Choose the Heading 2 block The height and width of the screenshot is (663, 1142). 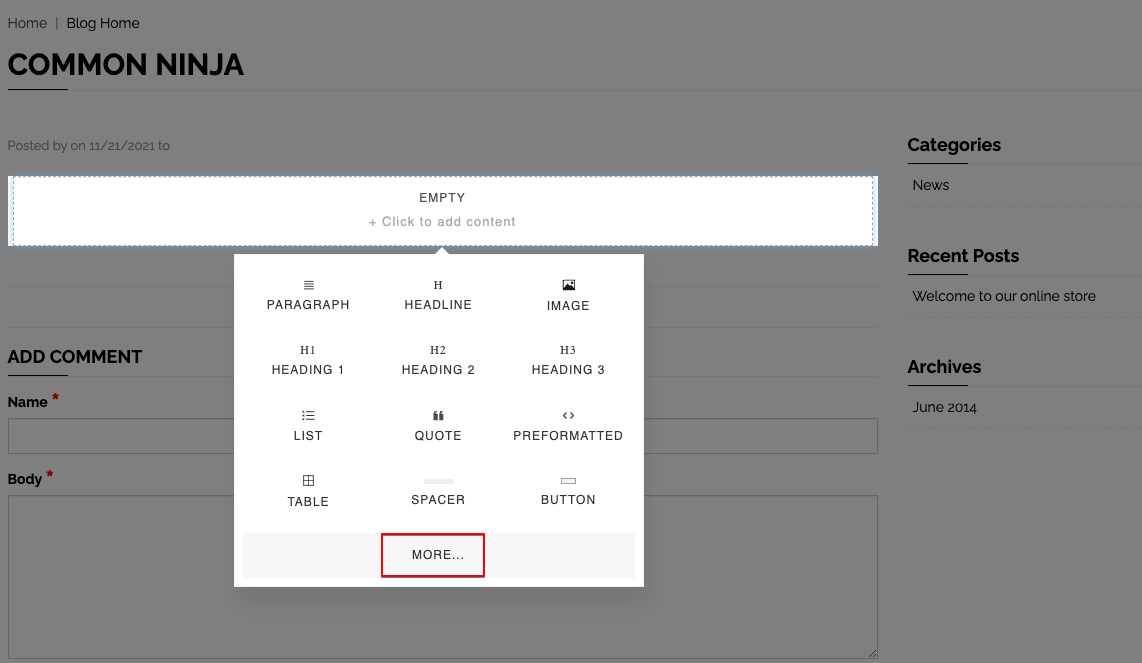(438, 360)
